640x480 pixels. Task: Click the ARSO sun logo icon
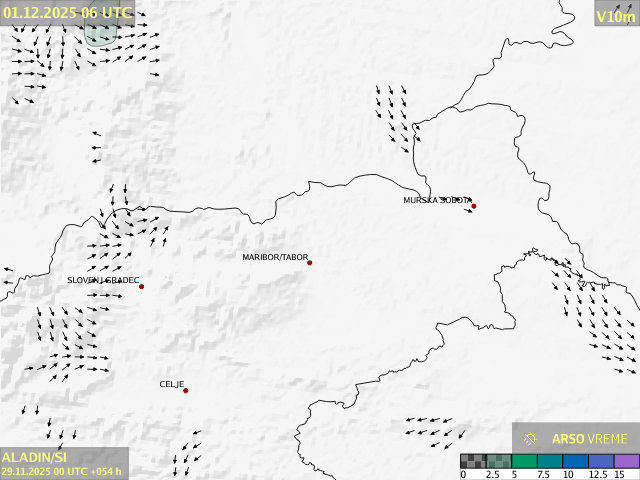531,439
